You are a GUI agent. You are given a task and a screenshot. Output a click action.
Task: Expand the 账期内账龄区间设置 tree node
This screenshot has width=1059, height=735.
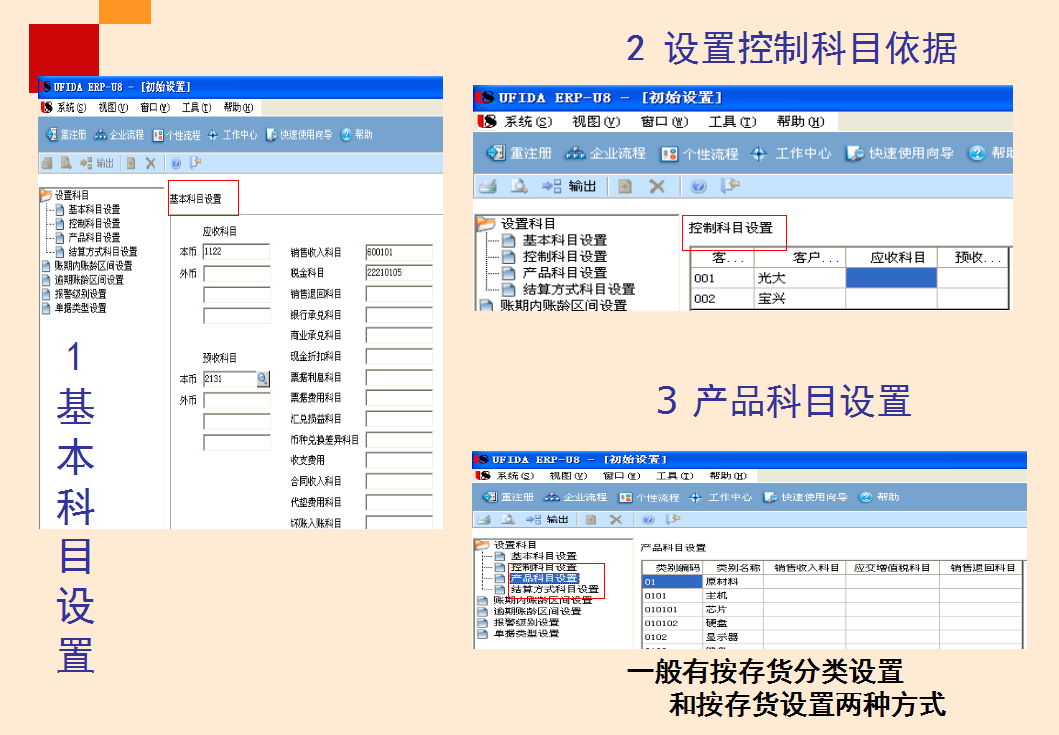pos(93,266)
